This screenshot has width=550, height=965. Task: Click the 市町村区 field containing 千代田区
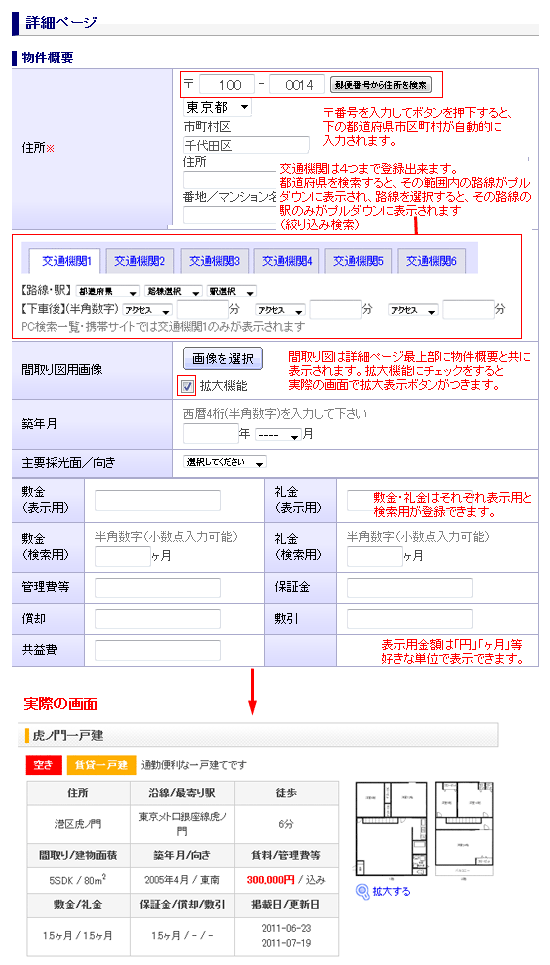tap(246, 145)
